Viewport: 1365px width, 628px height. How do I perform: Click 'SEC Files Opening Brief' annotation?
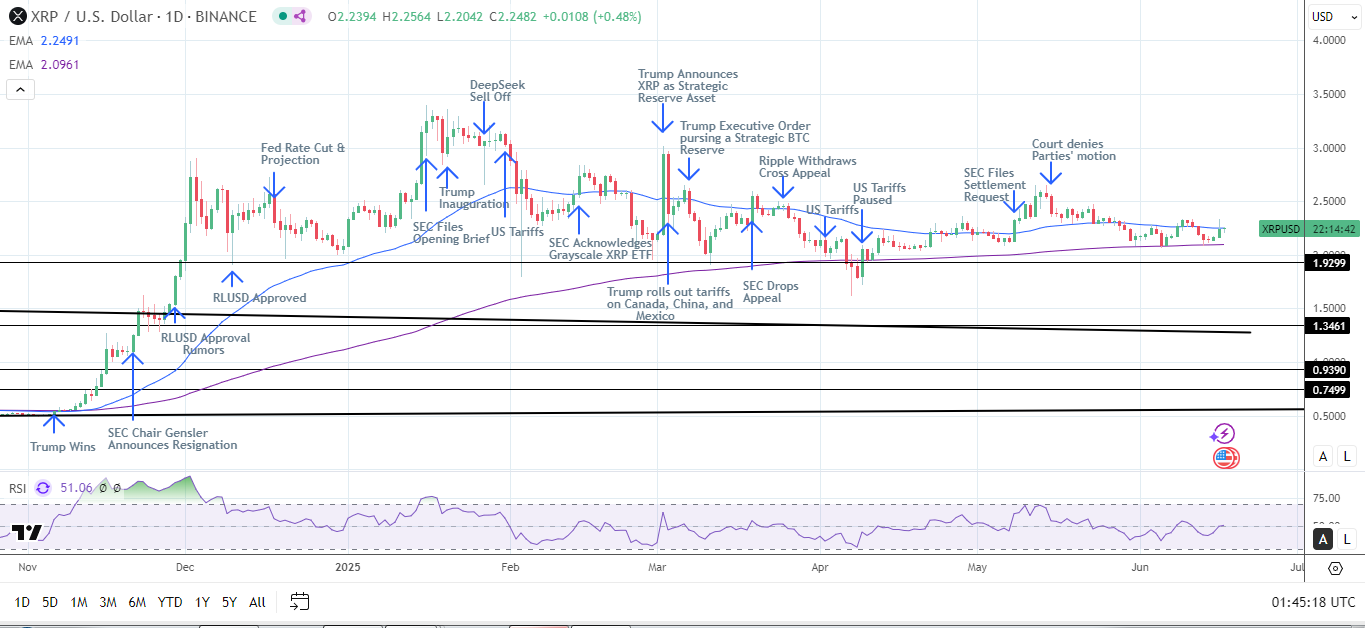pos(451,233)
